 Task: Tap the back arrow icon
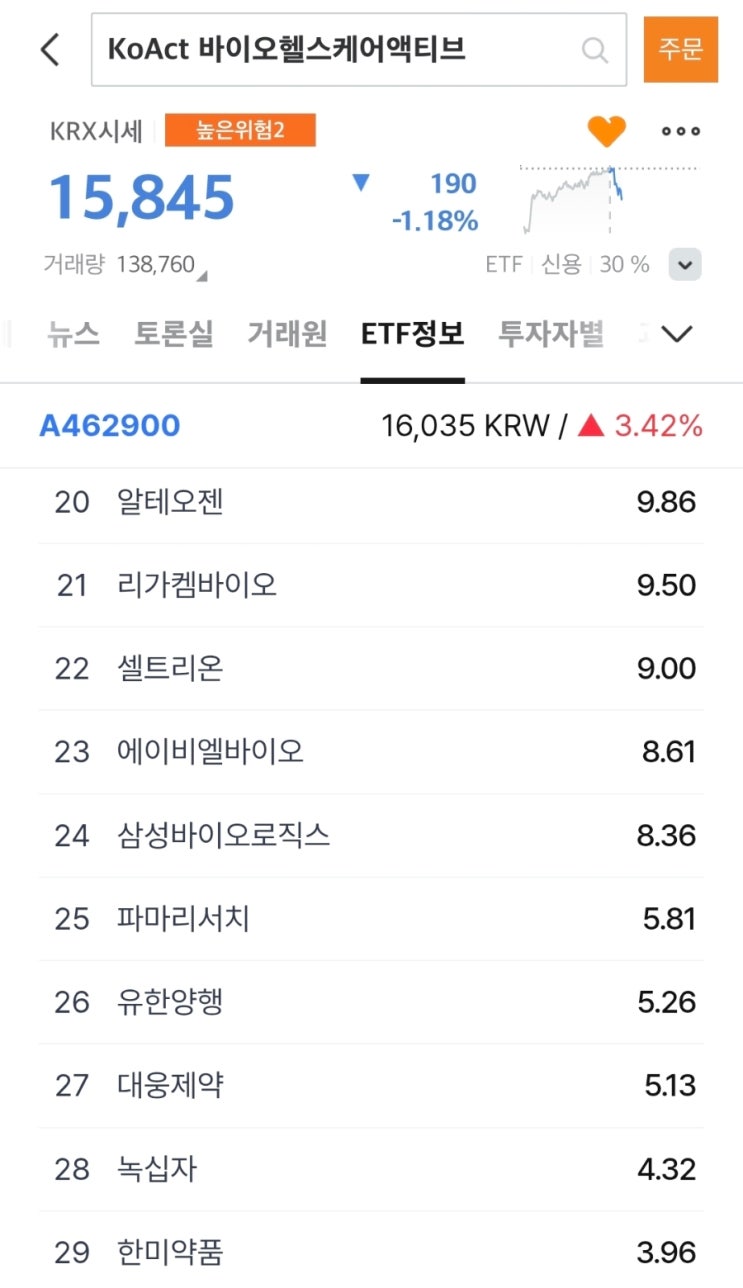point(50,49)
